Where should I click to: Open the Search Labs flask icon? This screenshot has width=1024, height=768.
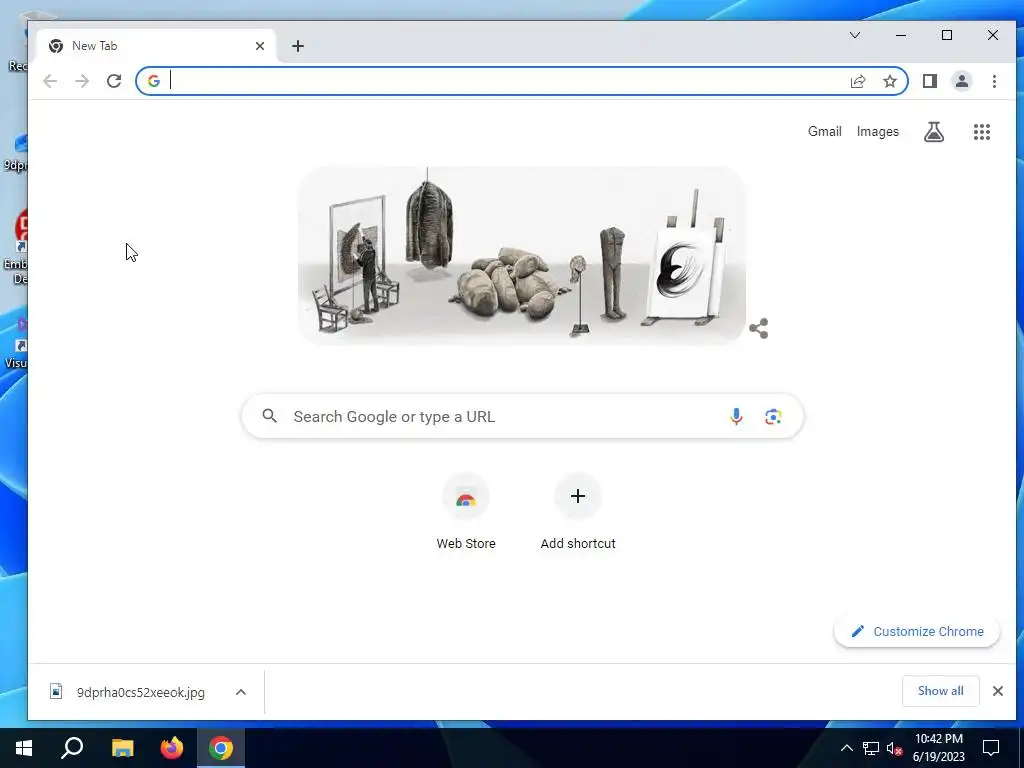[x=934, y=132]
